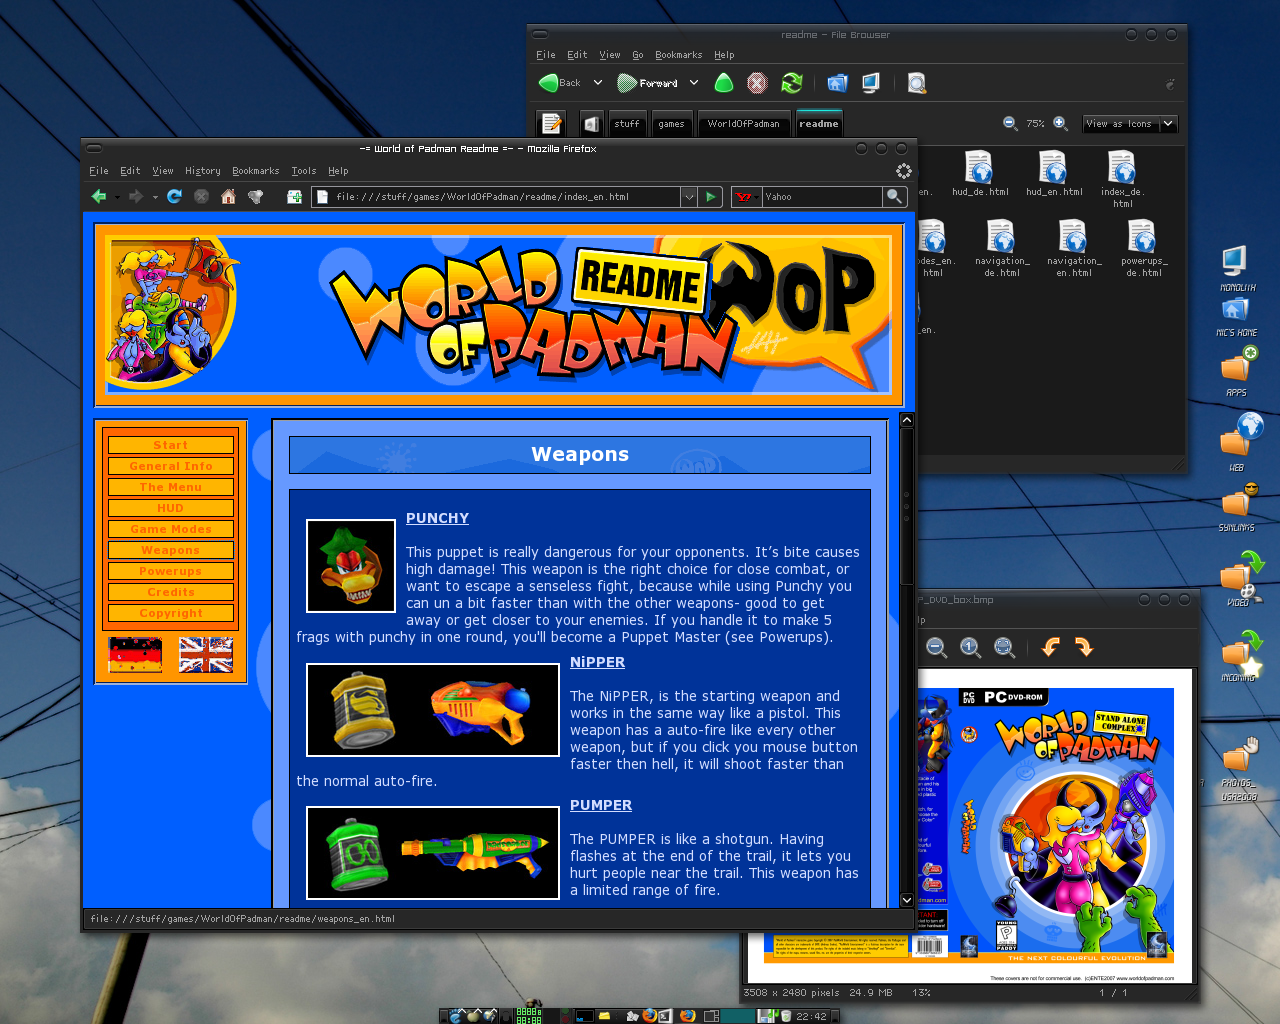Open file browser Bookmarks menu
Image resolution: width=1280 pixels, height=1024 pixels.
coord(679,55)
